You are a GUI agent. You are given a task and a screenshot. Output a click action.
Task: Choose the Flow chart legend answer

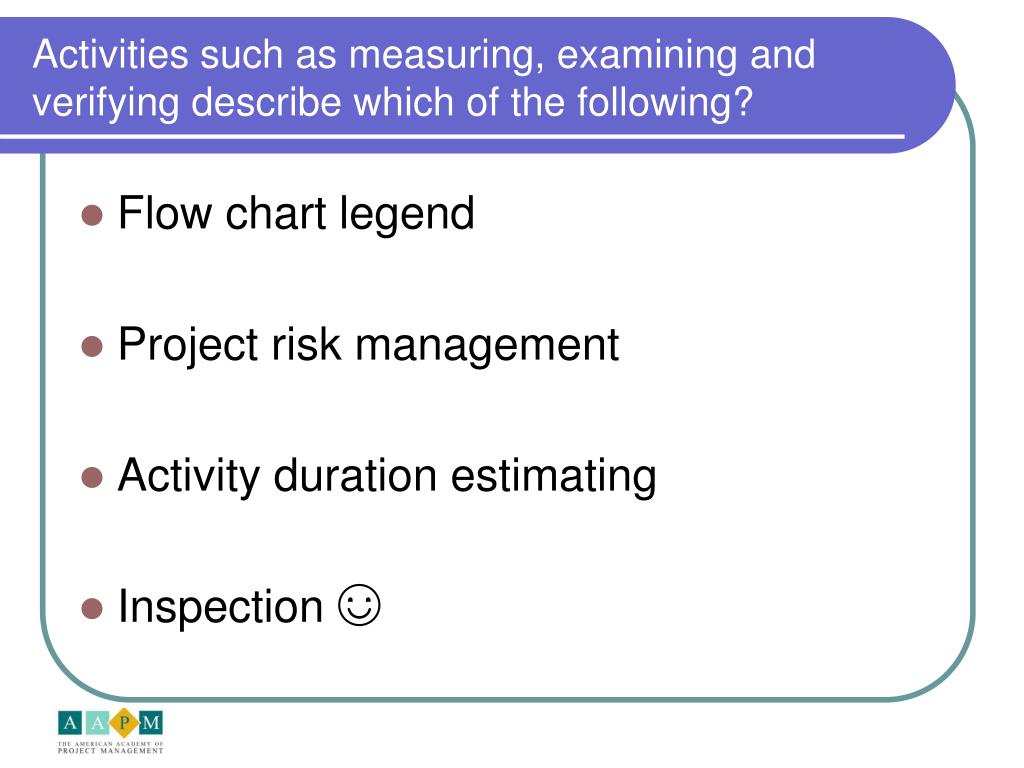click(x=296, y=214)
